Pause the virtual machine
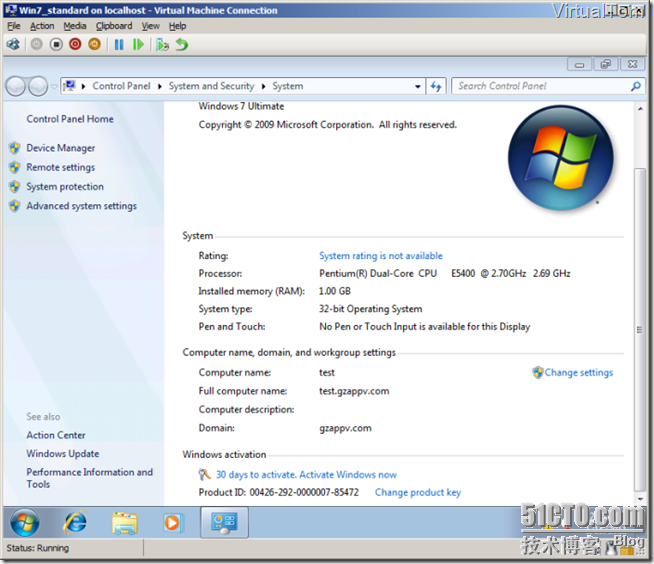This screenshot has height=564, width=654. click(119, 44)
